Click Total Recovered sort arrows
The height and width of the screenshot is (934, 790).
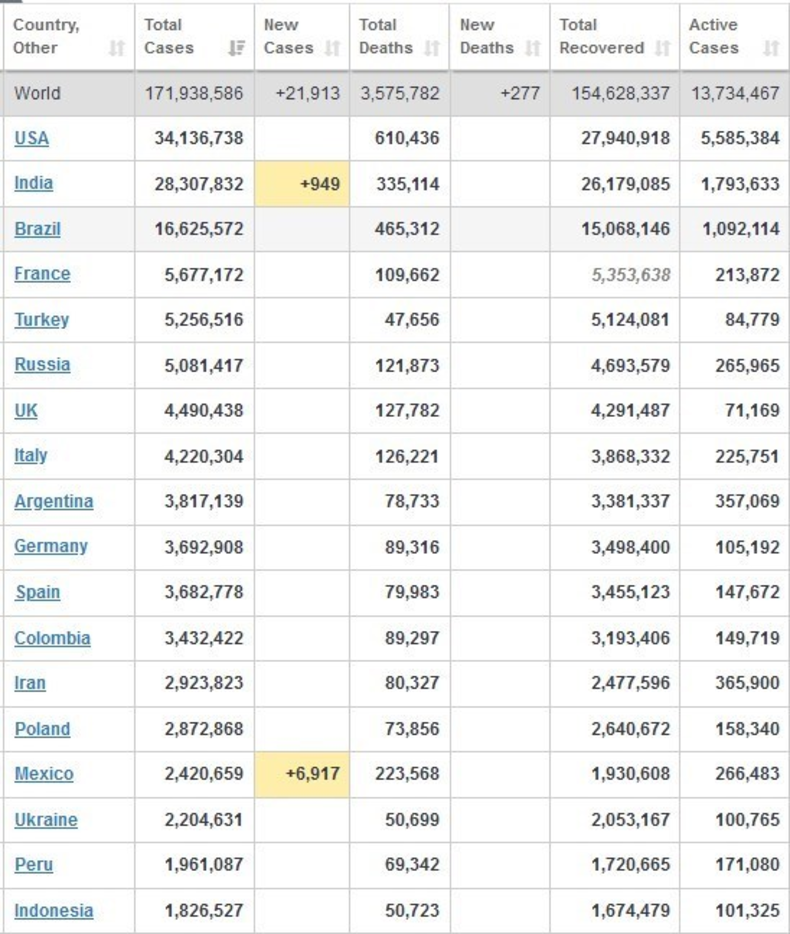(x=662, y=48)
